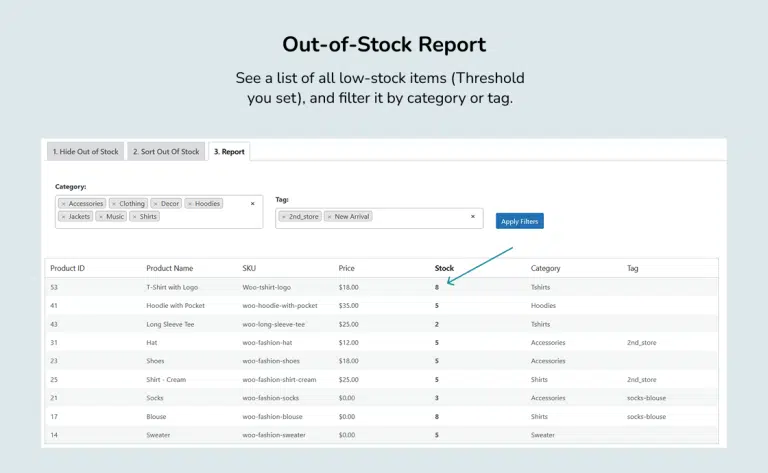Click product ID 14
Viewport: 768px width, 473px height.
coord(54,435)
